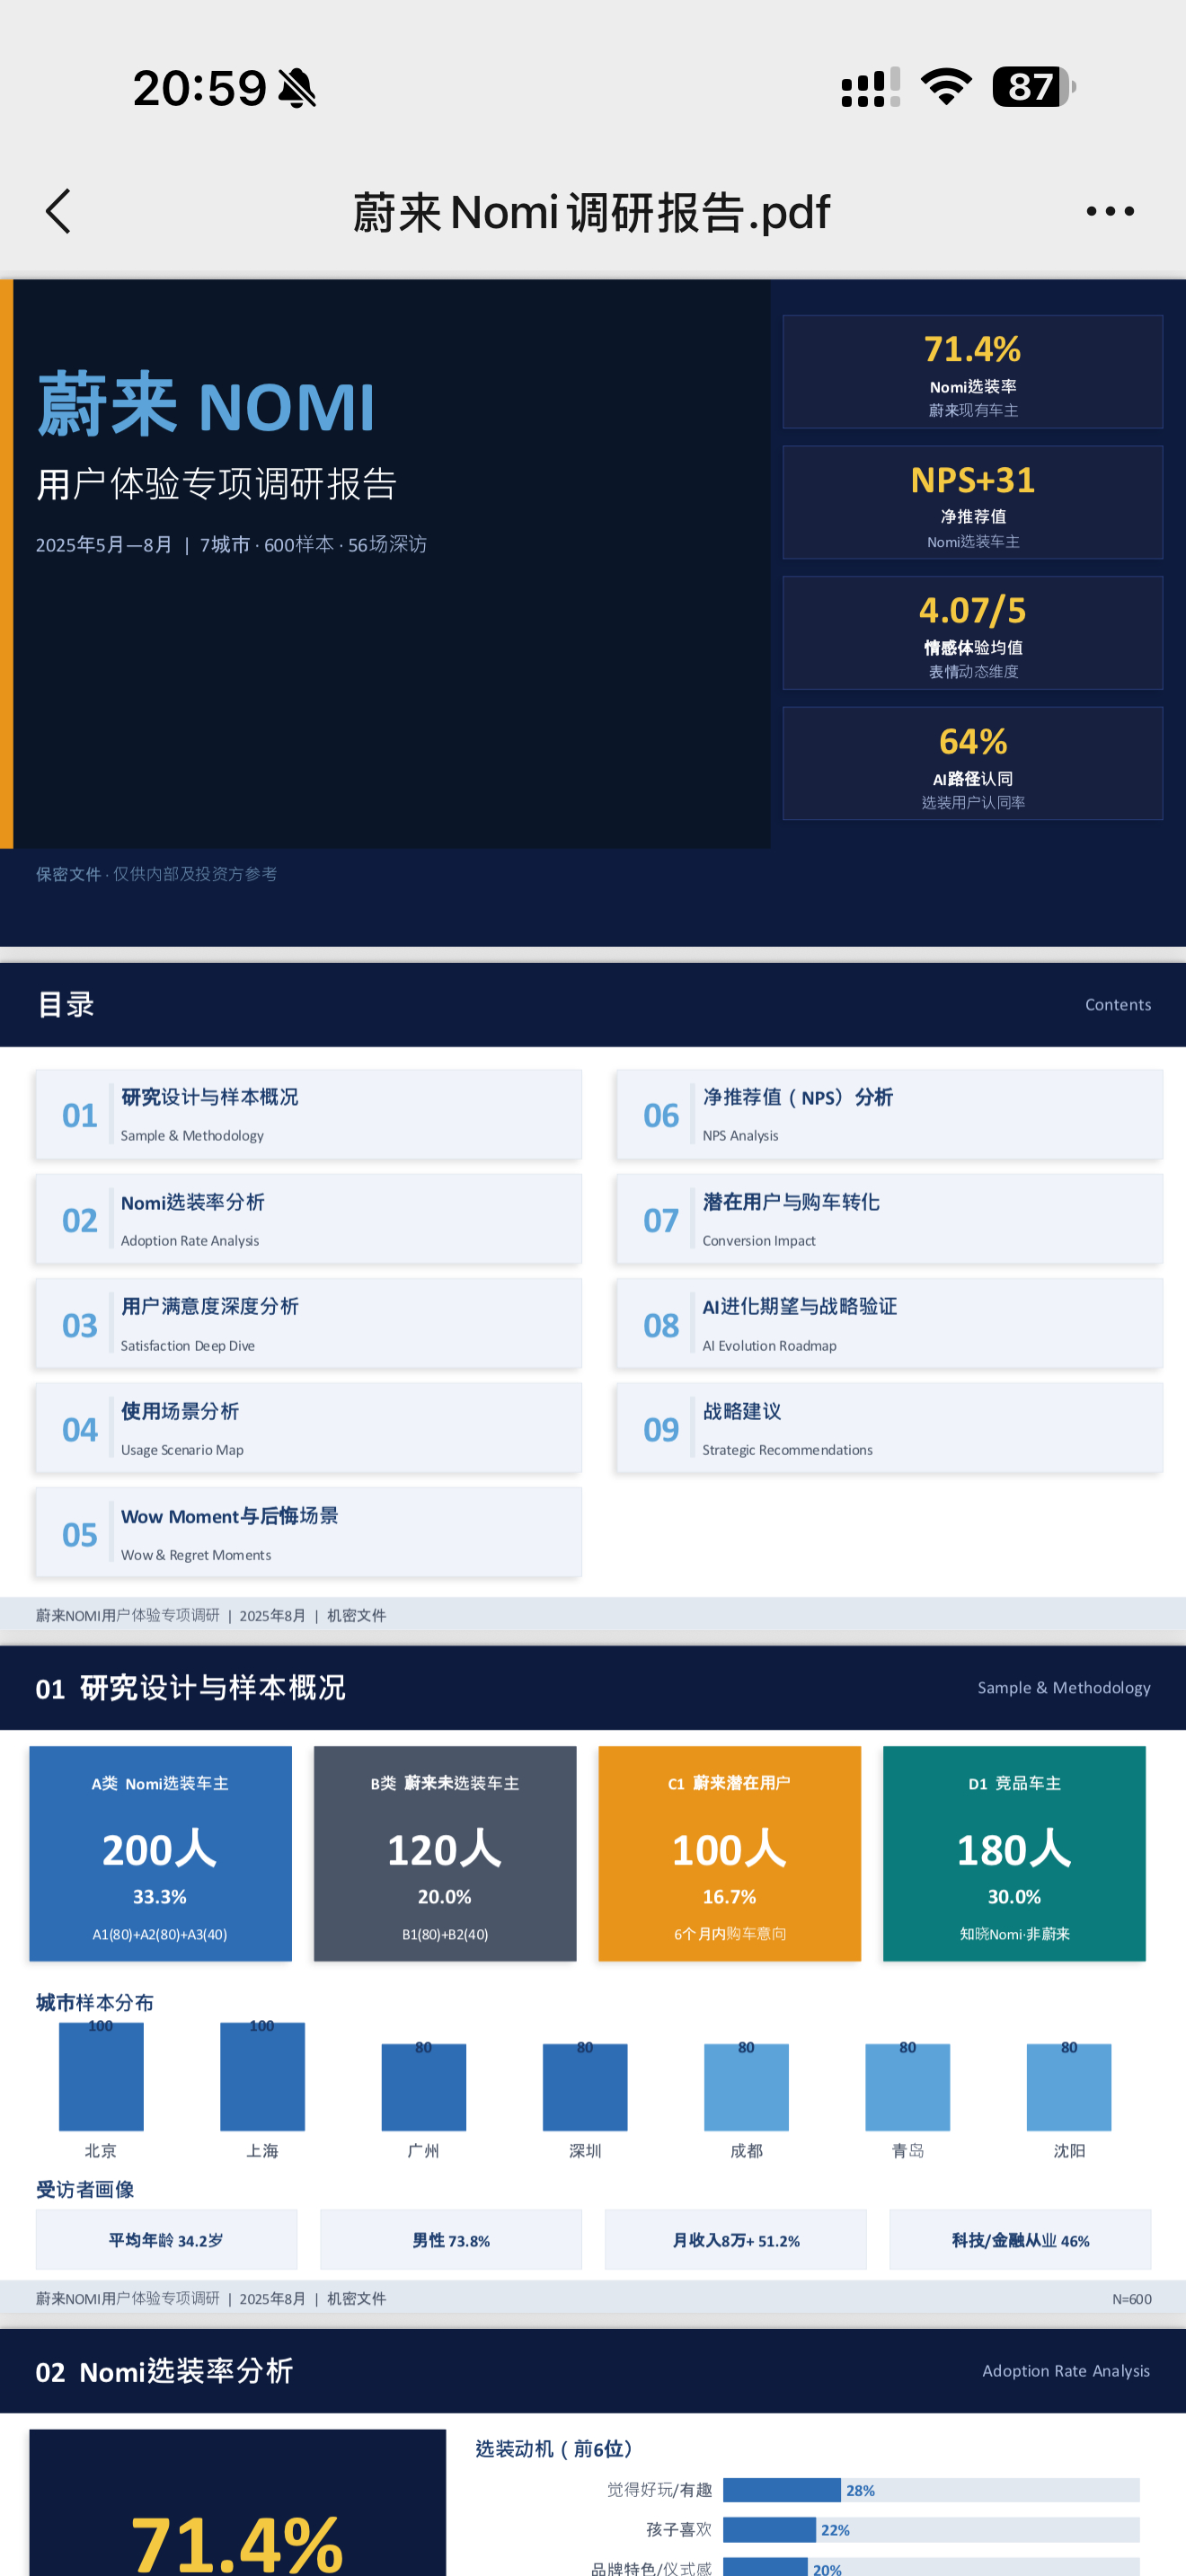Open the three-dot more options menu
This screenshot has width=1186, height=2576.
click(1110, 211)
